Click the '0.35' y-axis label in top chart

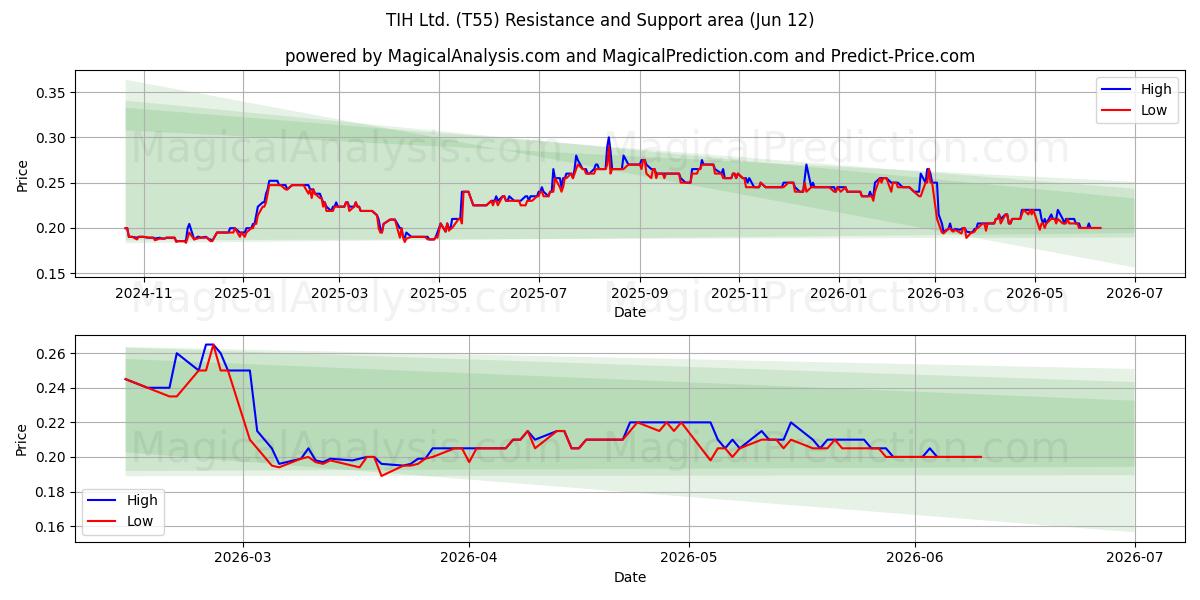[x=52, y=93]
